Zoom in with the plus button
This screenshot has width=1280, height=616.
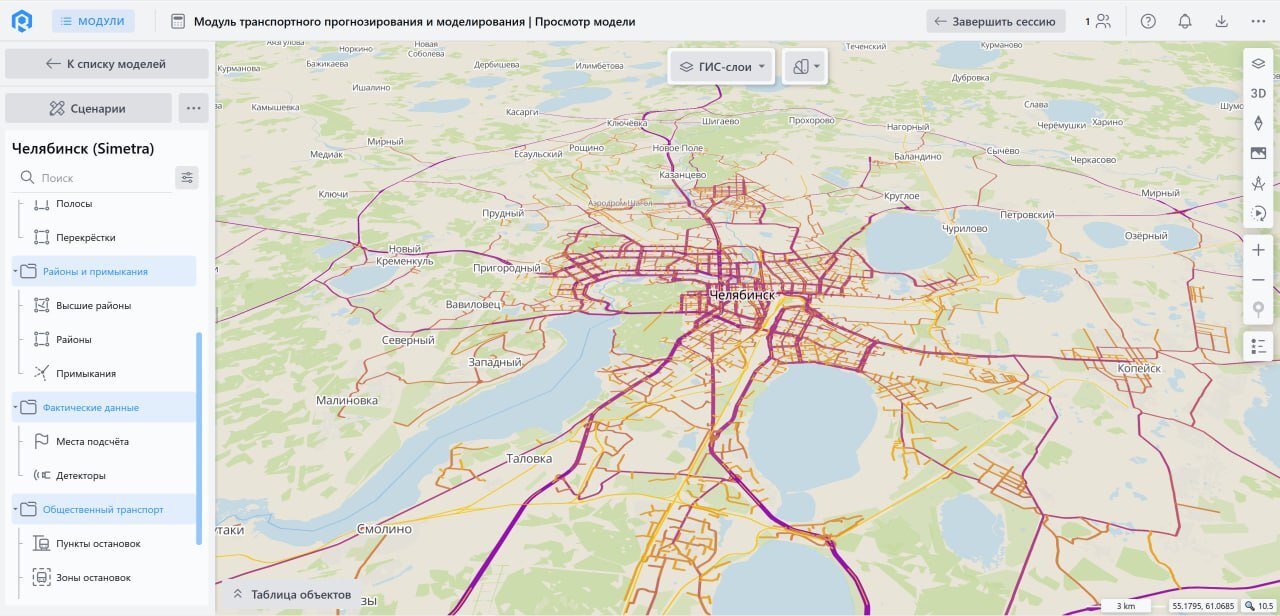1258,250
